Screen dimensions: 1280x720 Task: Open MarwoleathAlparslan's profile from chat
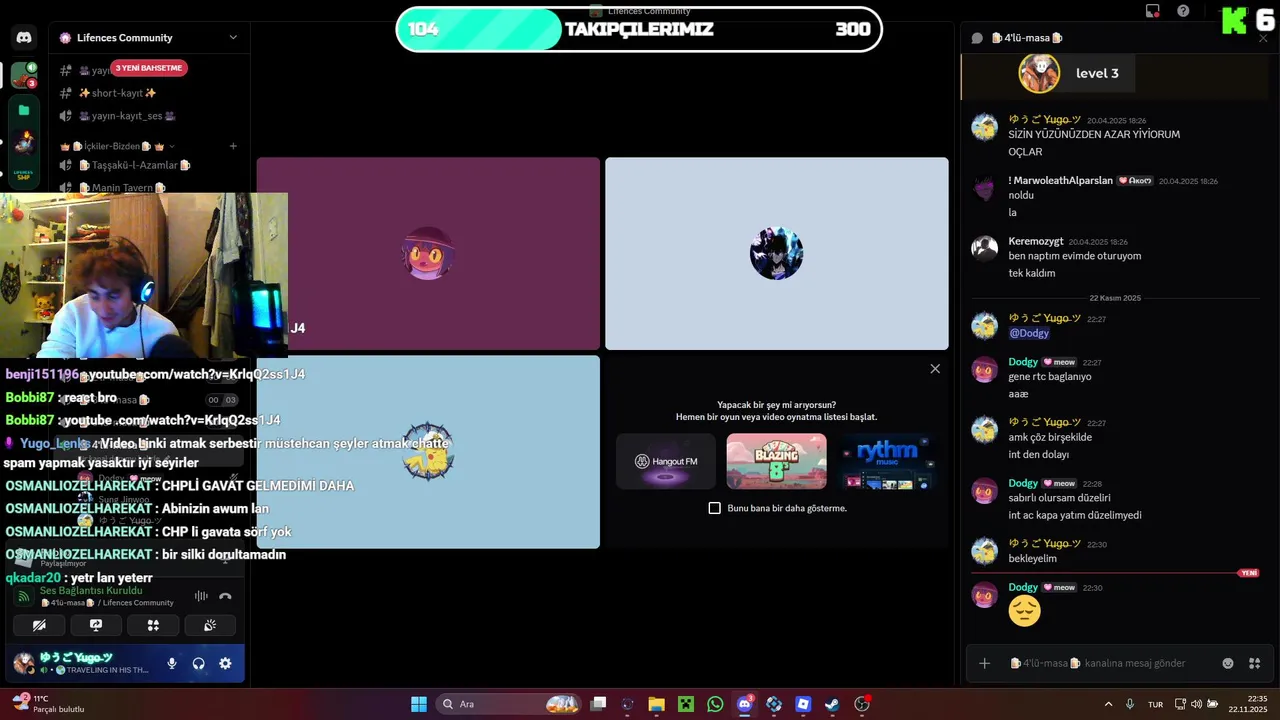click(1061, 180)
